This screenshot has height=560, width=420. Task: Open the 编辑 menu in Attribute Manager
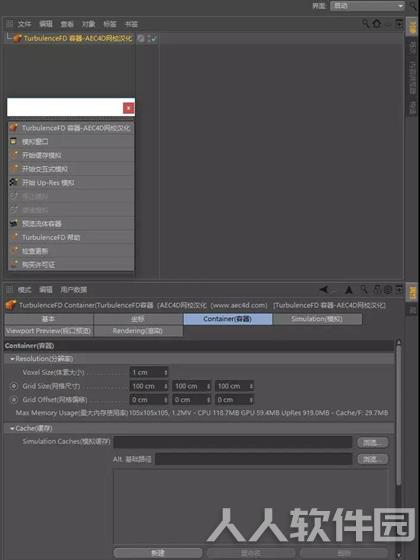coord(46,290)
